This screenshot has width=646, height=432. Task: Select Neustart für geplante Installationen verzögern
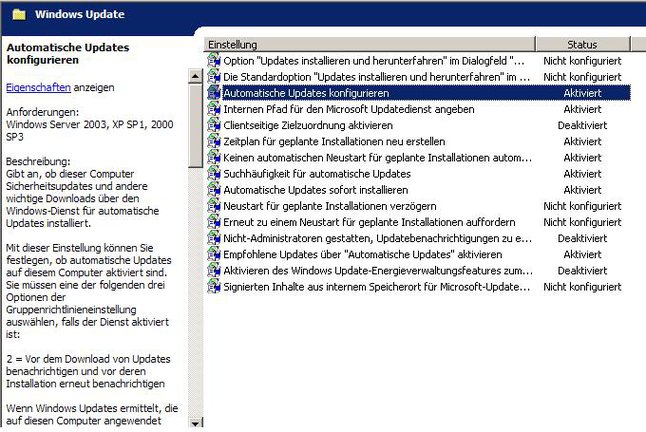pos(330,206)
